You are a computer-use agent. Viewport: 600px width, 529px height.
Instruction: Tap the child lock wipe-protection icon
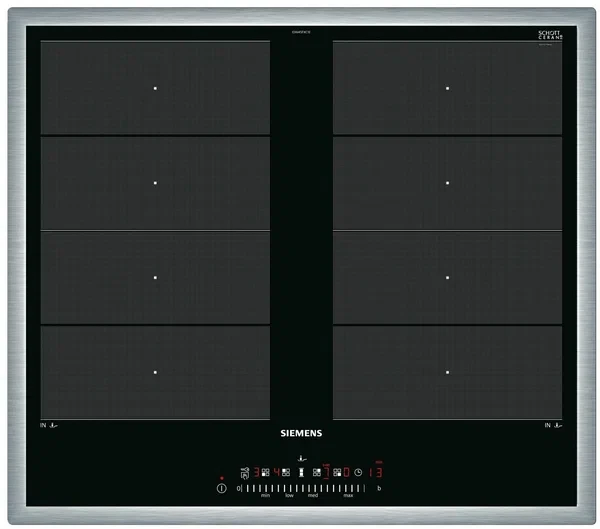click(x=245, y=472)
